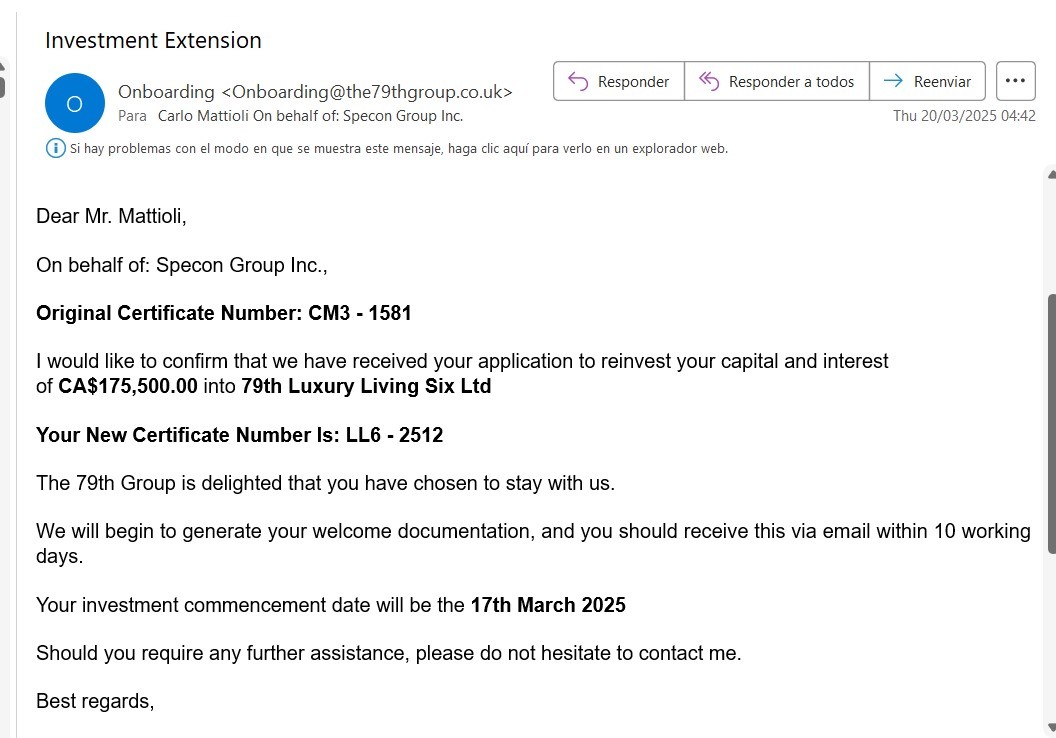Click the blue info circle icon

pos(56,149)
